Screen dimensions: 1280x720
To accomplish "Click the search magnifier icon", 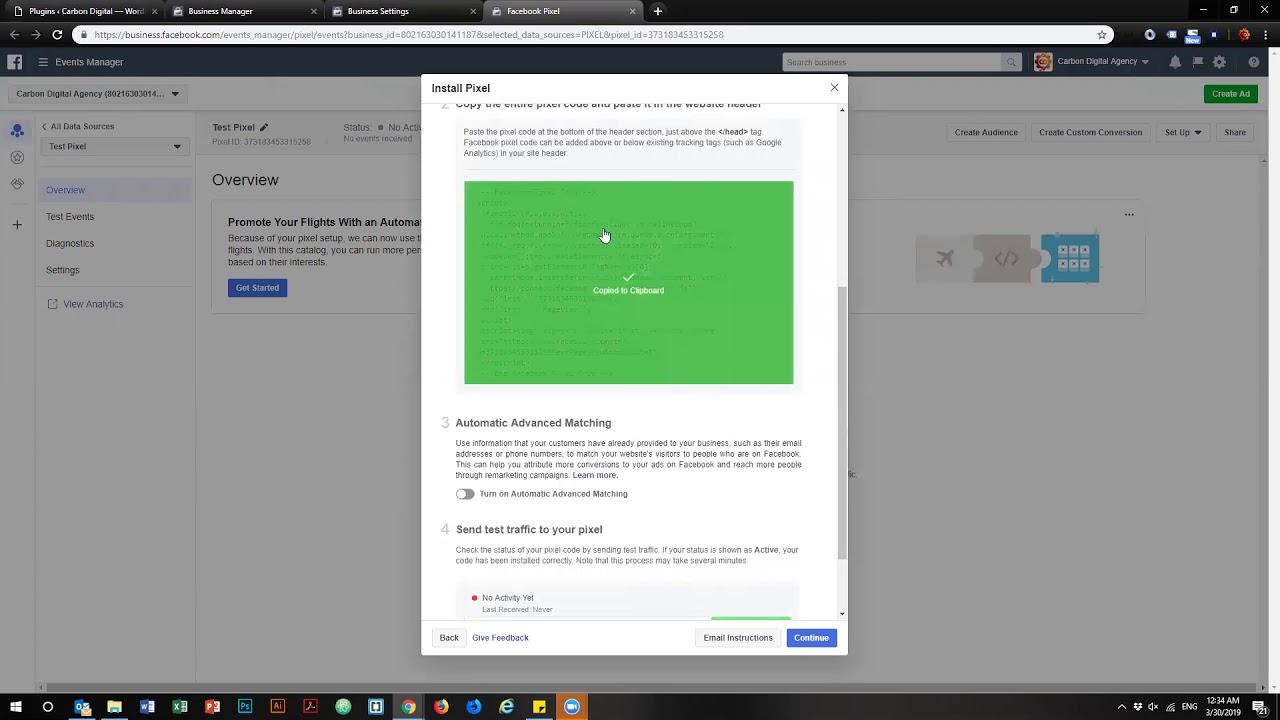I will pos(1011,62).
